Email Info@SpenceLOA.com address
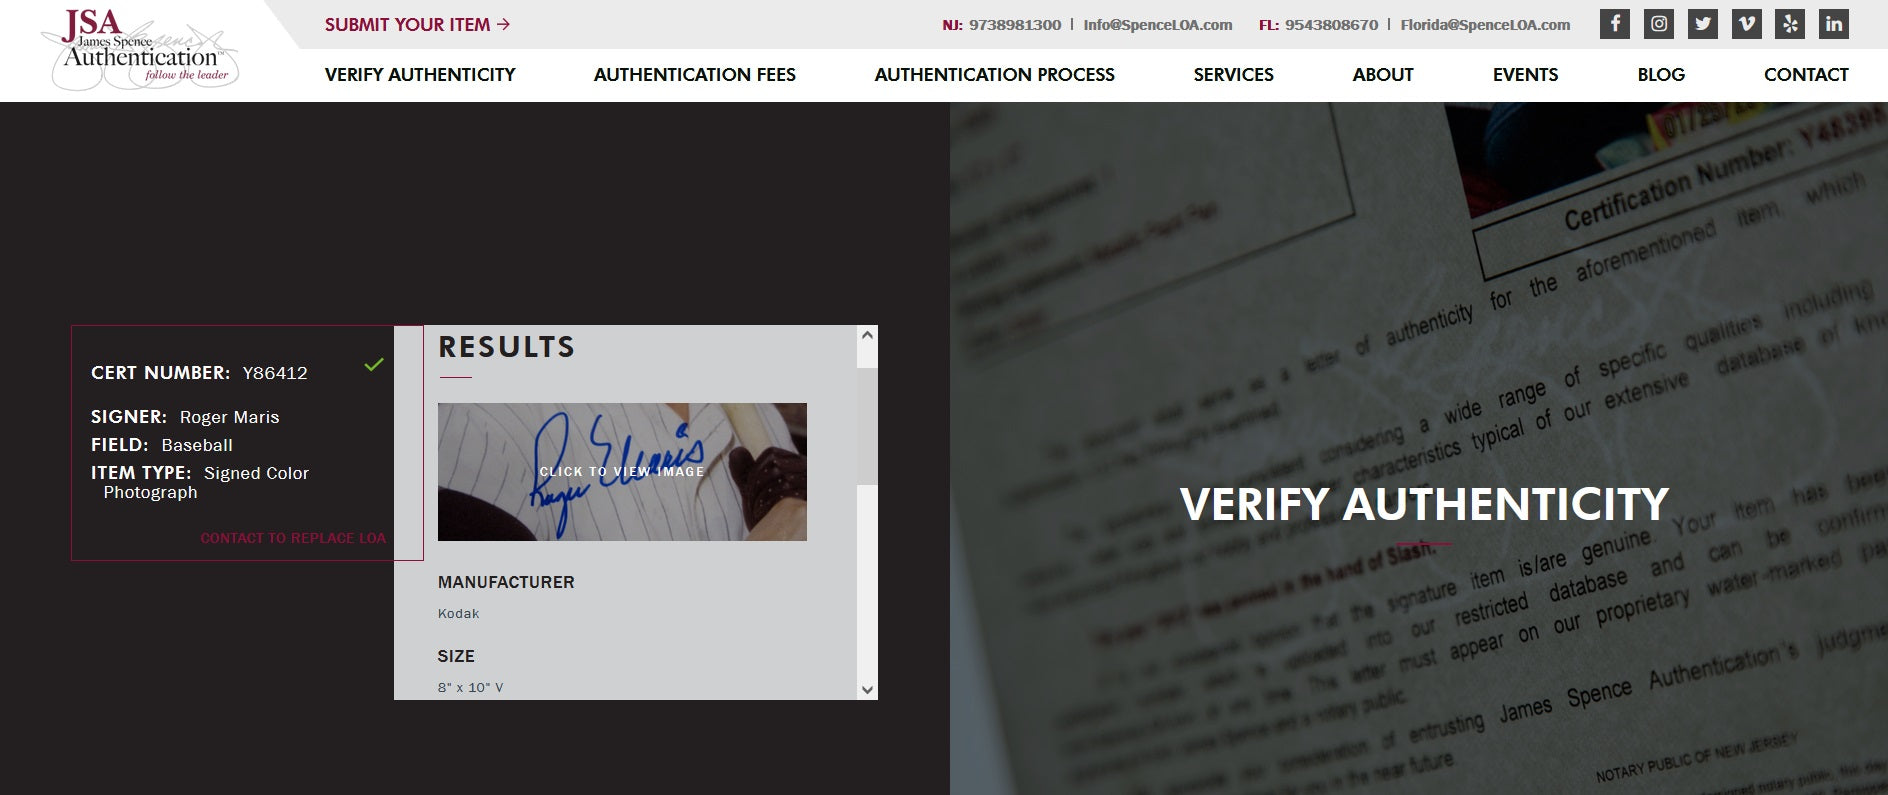Screen dimensions: 1888x795 (x=1158, y=25)
